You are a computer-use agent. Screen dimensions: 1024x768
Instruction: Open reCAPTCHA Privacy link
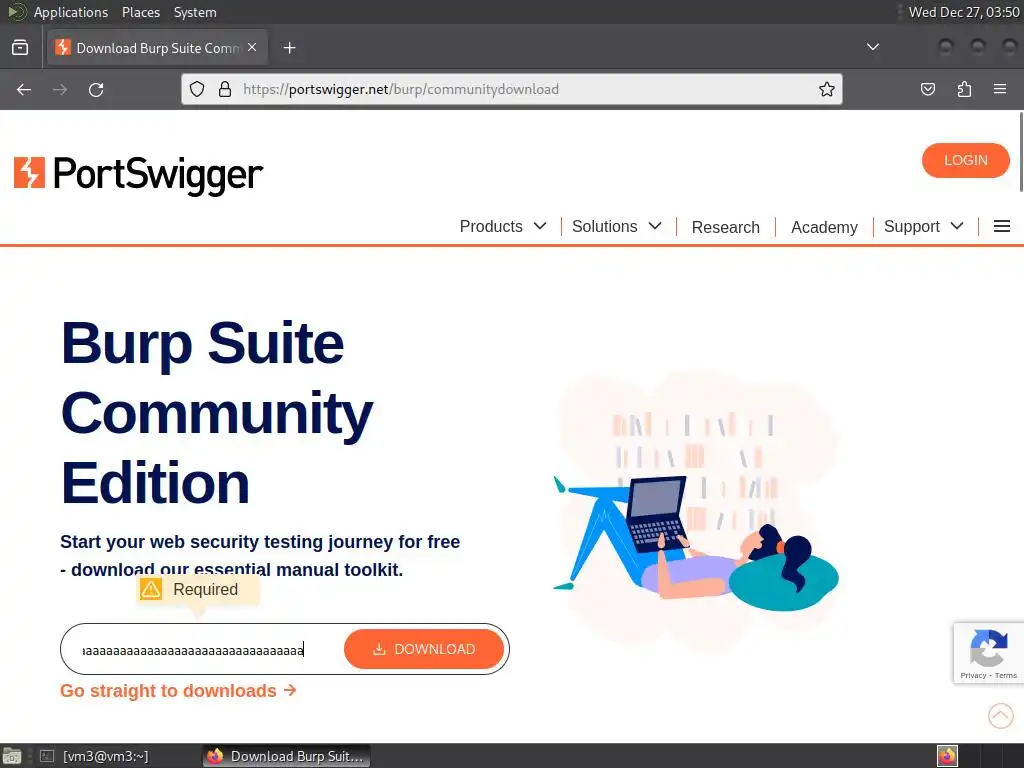coord(973,676)
